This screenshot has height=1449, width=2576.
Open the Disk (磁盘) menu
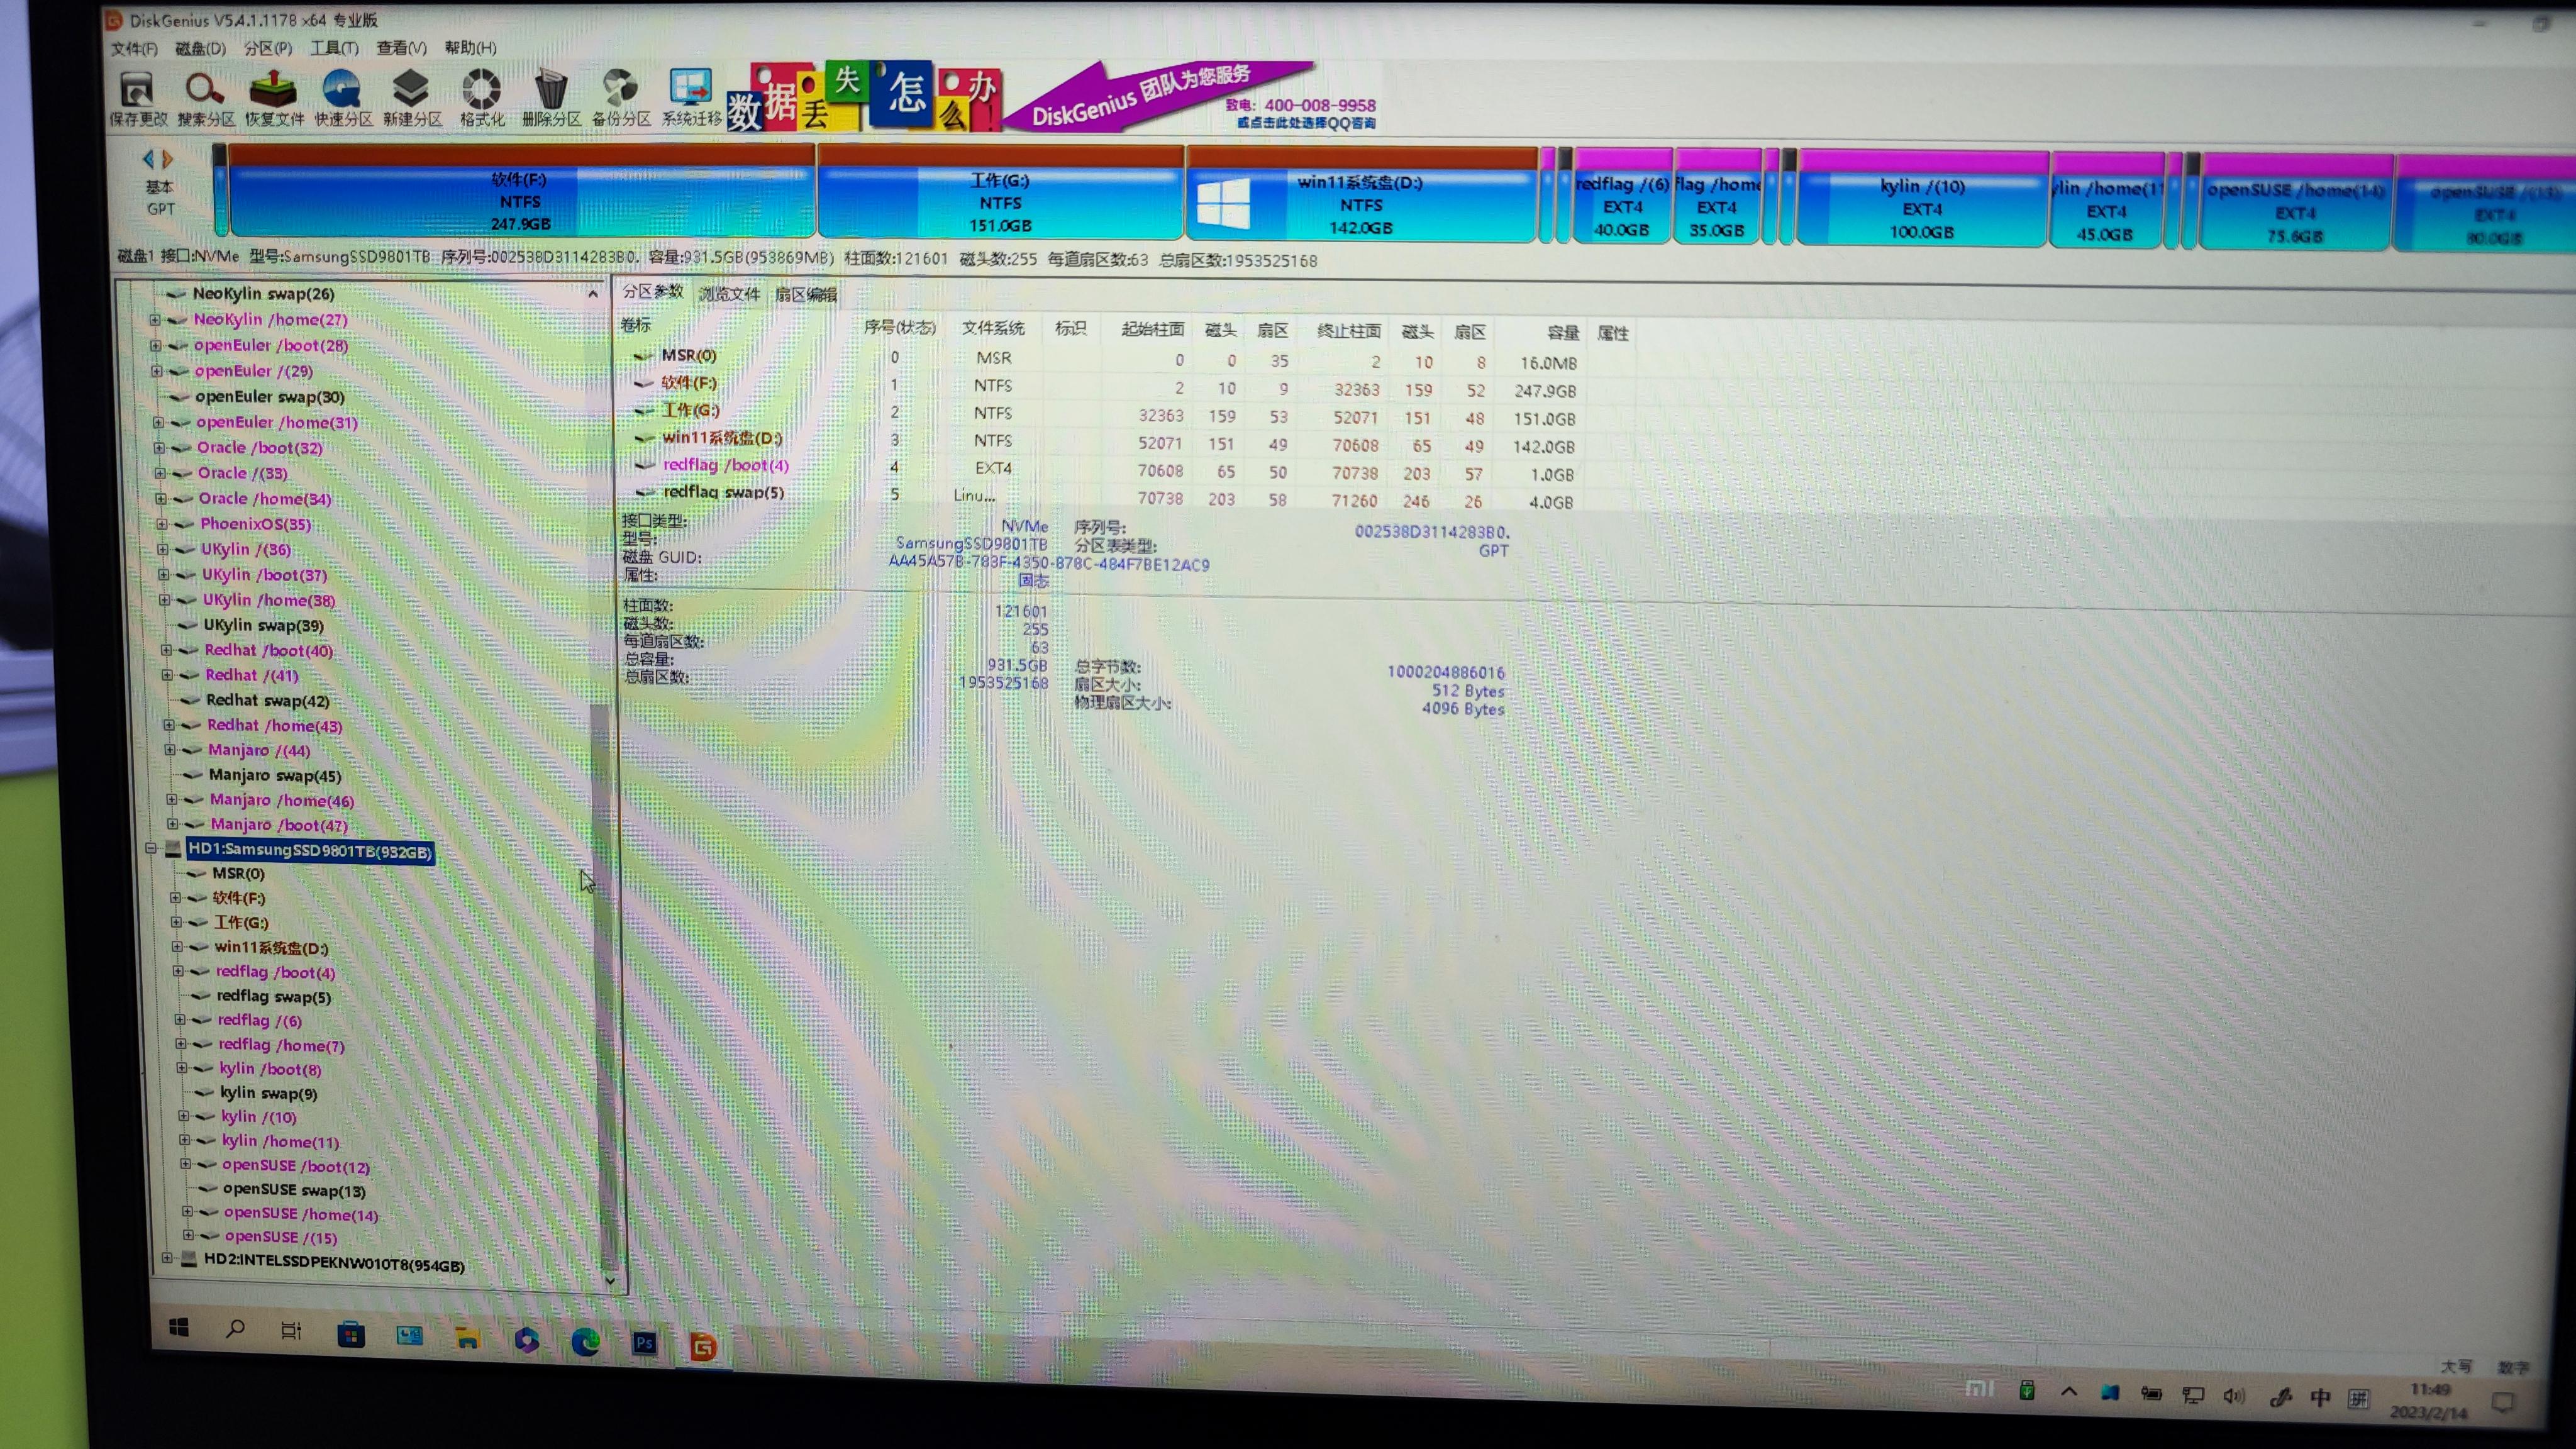200,48
